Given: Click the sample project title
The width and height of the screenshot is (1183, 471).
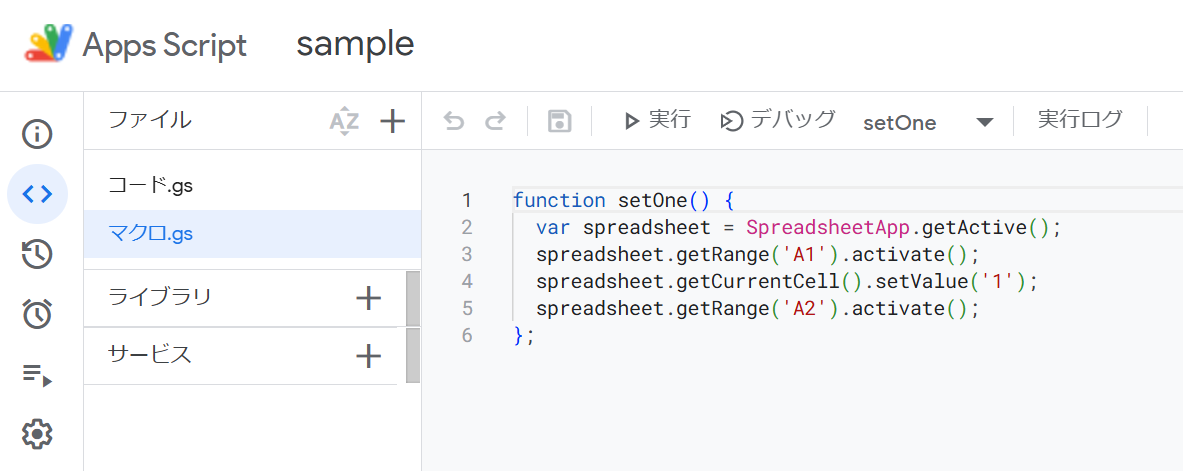Looking at the screenshot, I should point(355,44).
